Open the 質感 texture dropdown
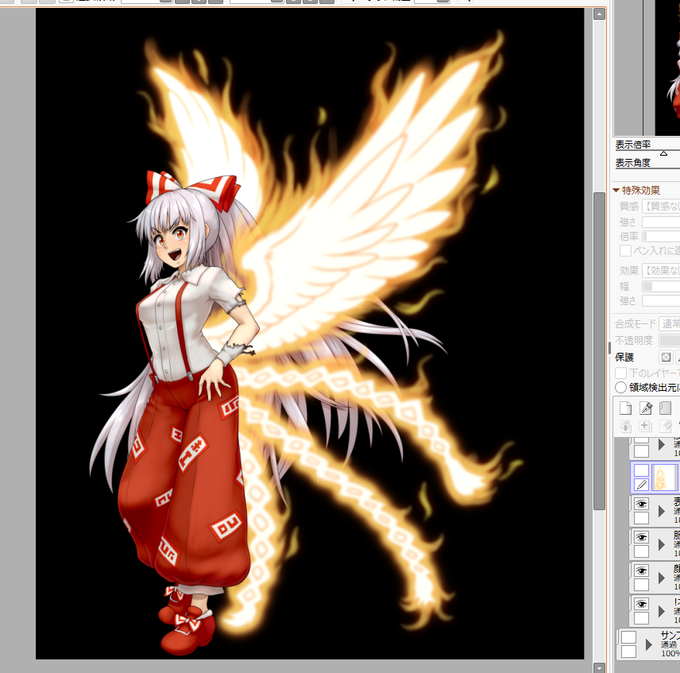This screenshot has width=680, height=673. 661,206
